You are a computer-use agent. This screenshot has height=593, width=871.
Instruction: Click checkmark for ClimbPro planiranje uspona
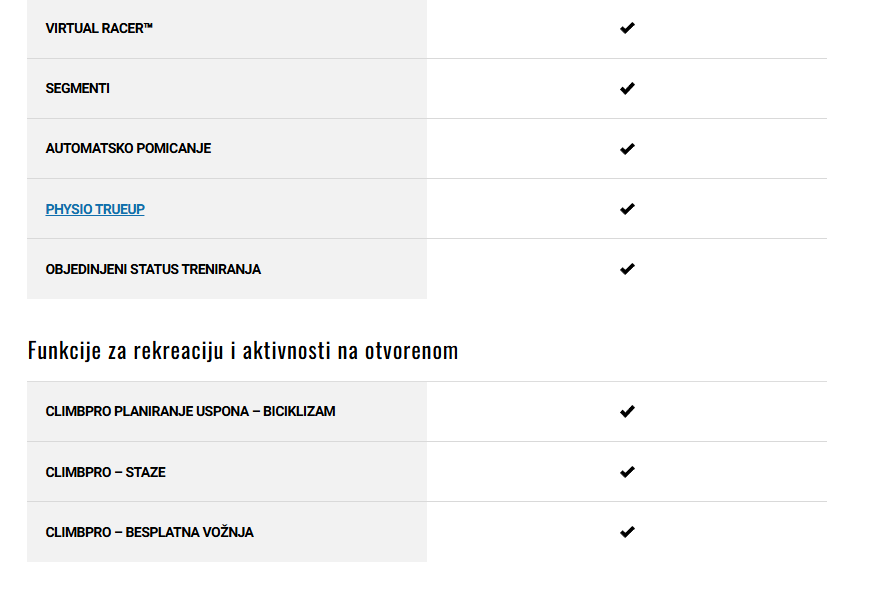click(x=627, y=411)
